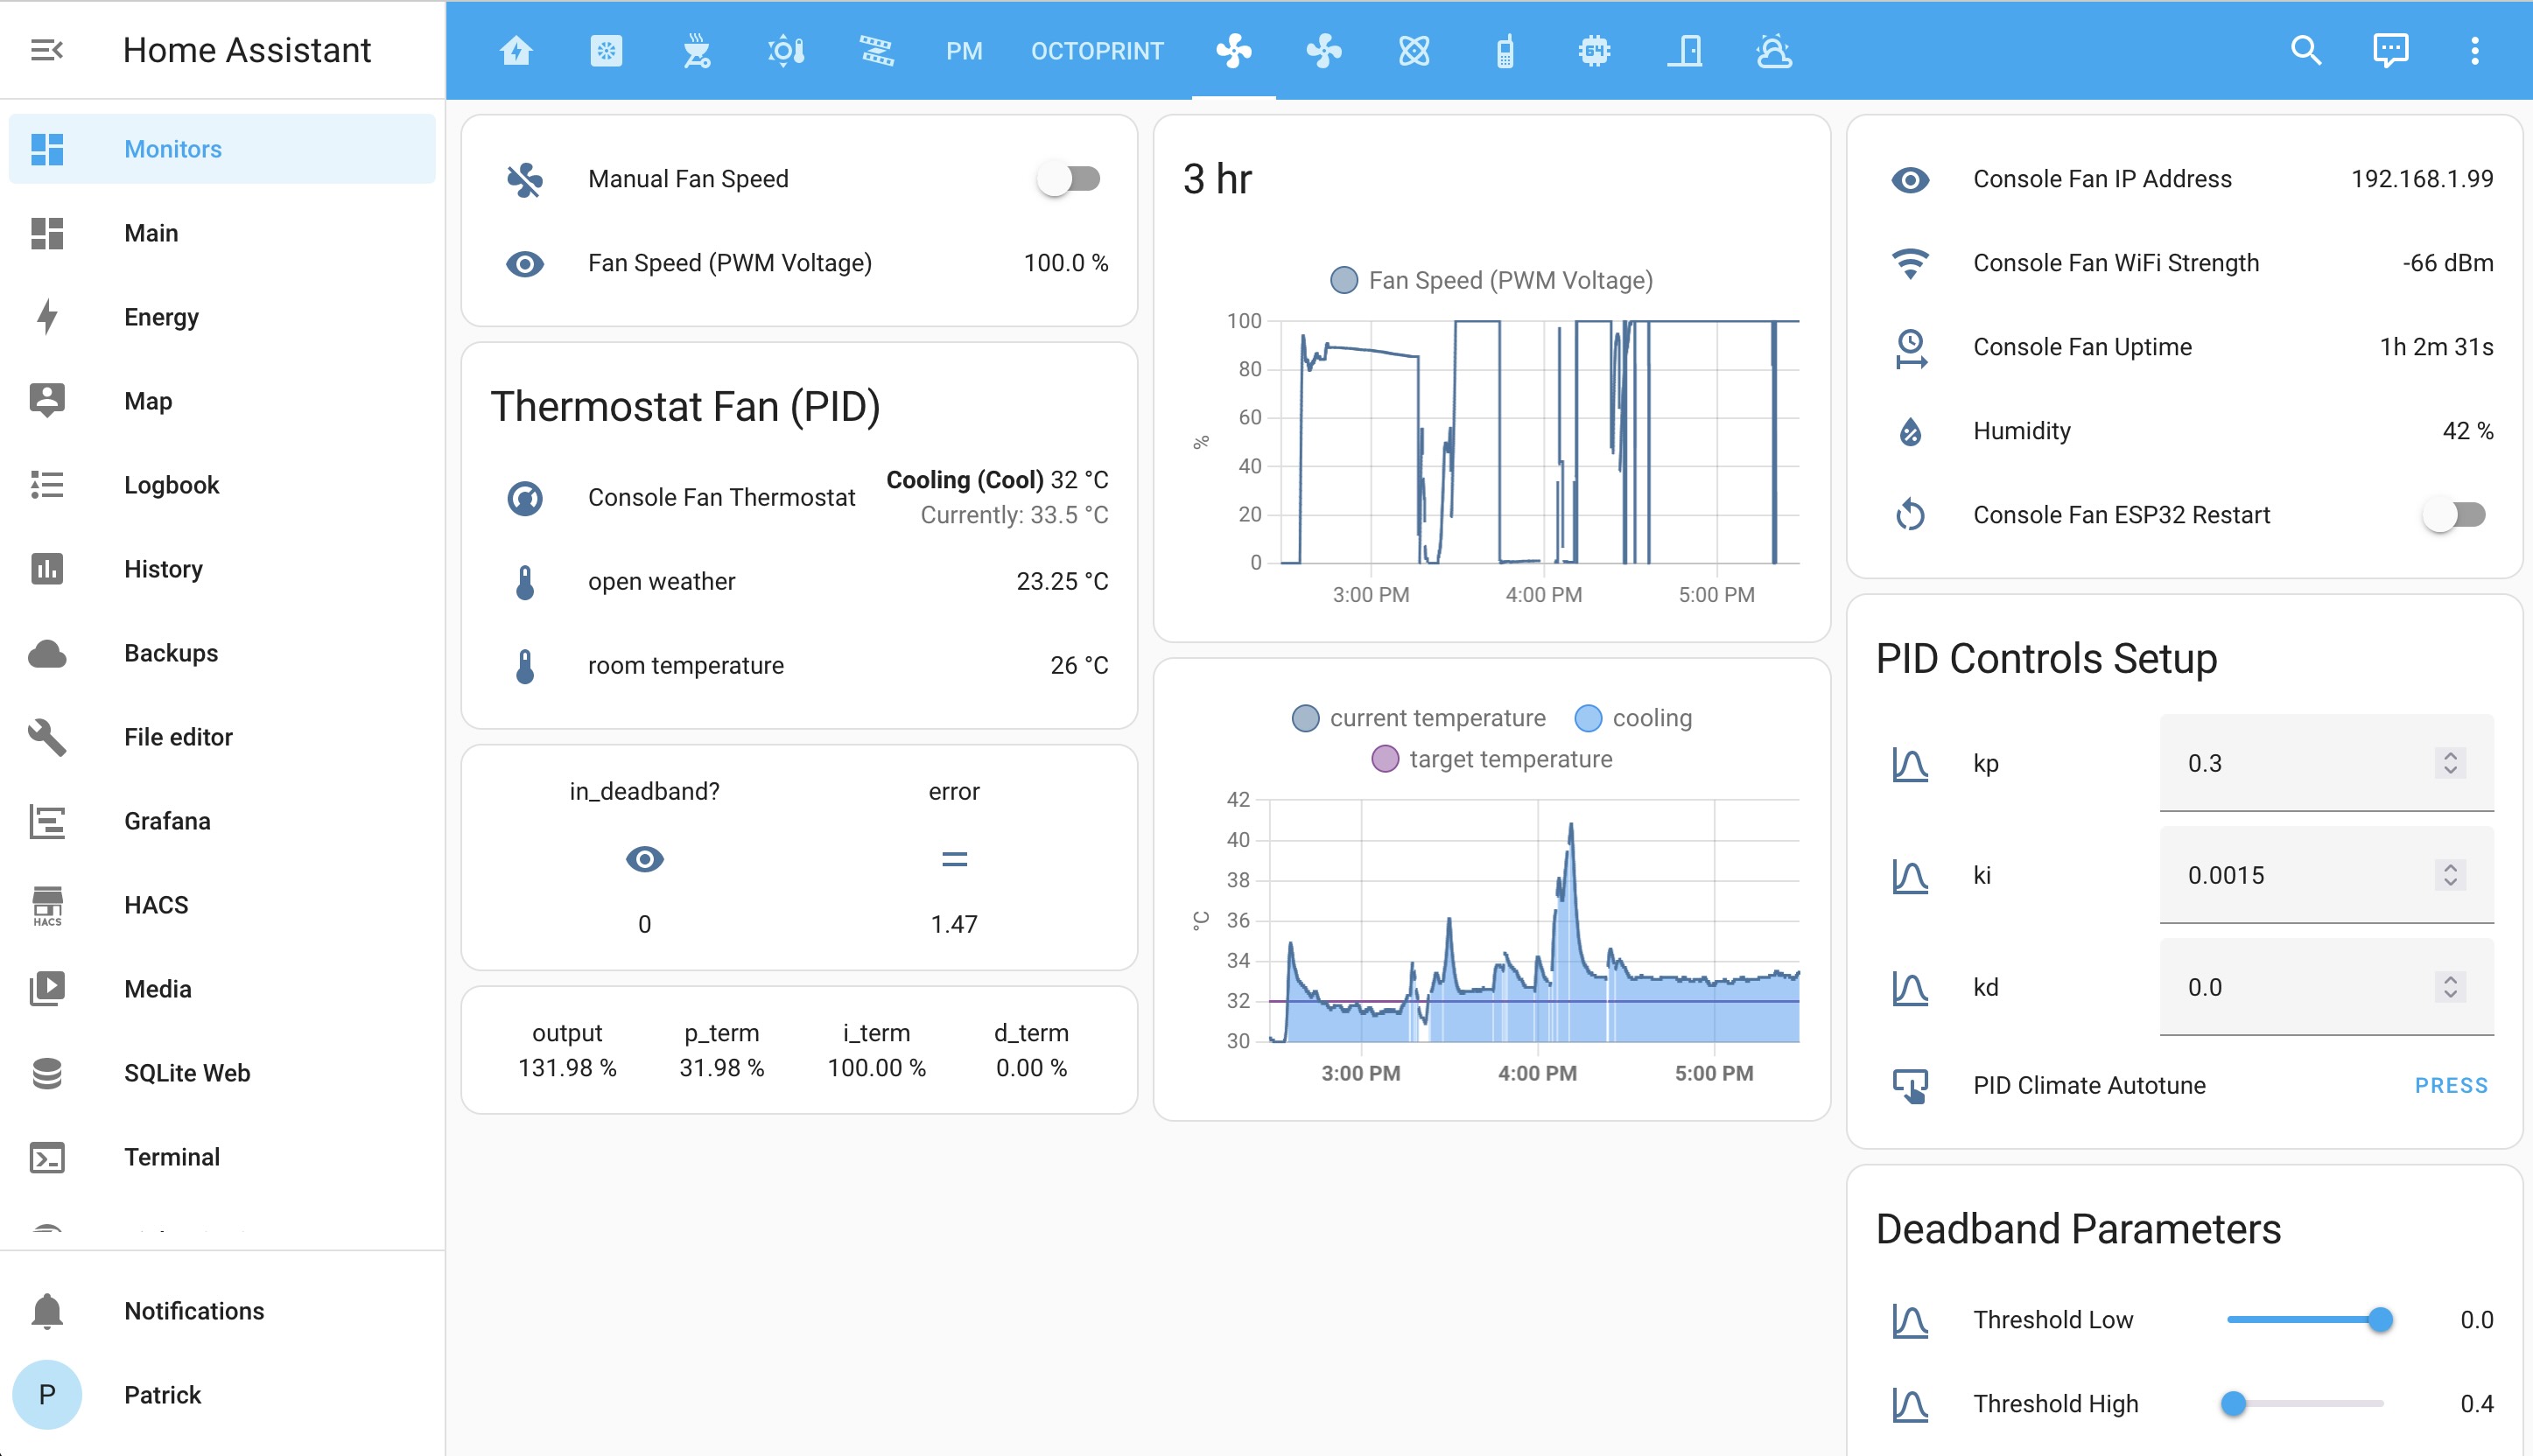Click the kp value stepper arrows

2449,763
